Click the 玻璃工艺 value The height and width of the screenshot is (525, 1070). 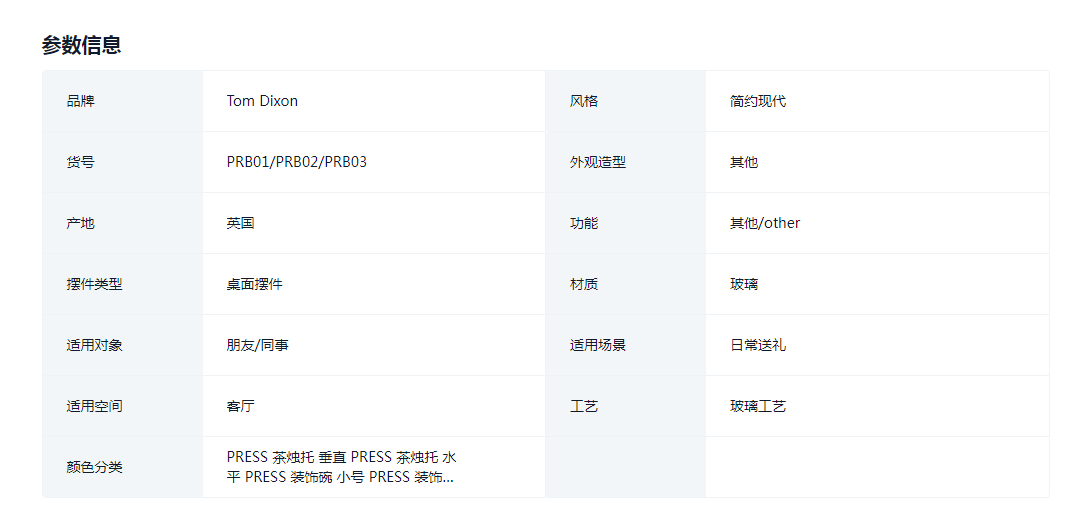757,406
